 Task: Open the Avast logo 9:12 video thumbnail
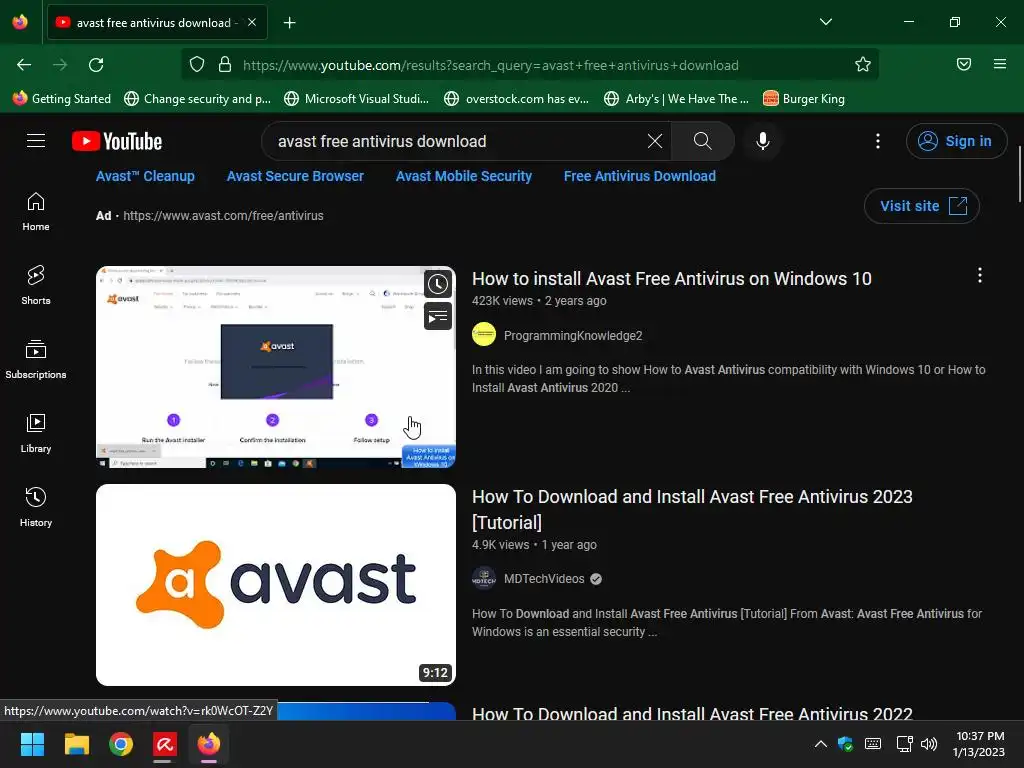coord(276,584)
